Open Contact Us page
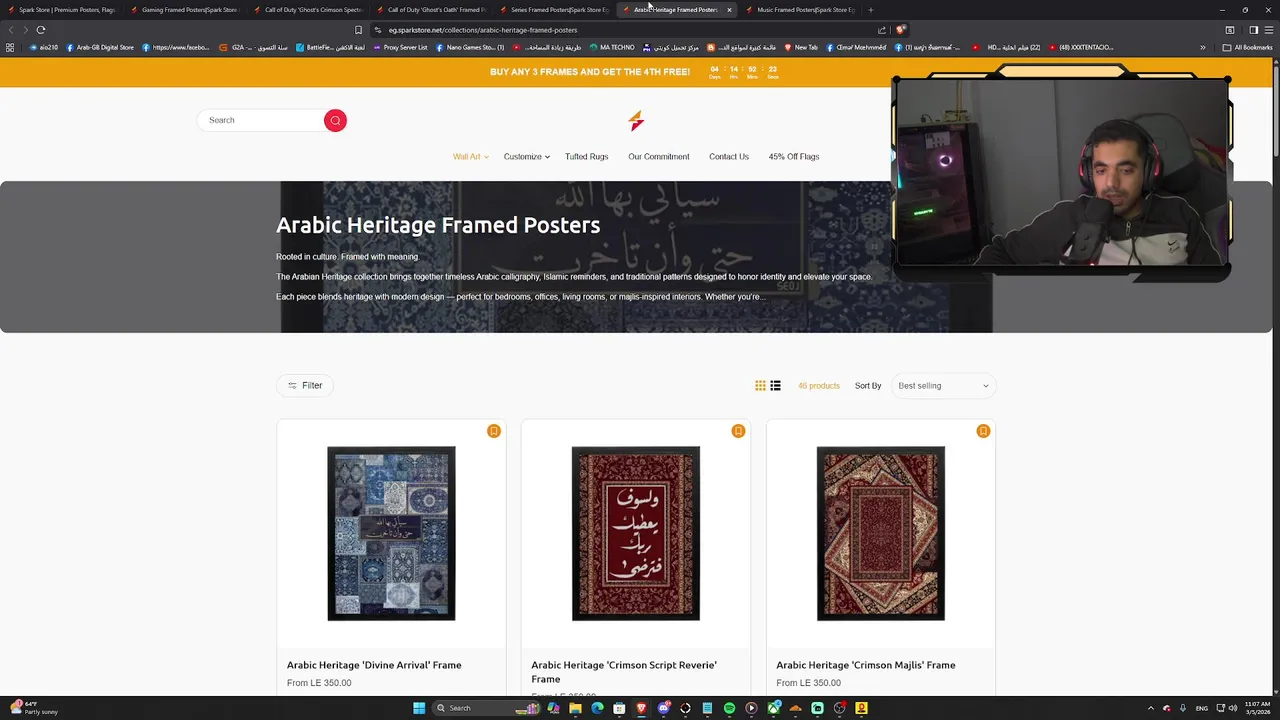 729,157
